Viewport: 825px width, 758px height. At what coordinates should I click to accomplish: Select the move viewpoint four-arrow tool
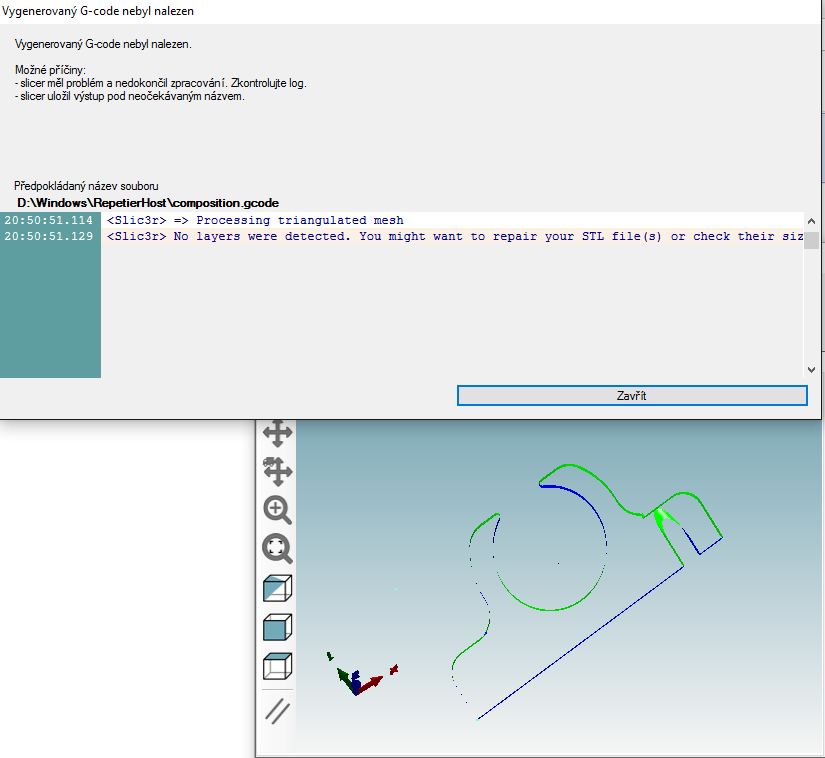tap(277, 433)
